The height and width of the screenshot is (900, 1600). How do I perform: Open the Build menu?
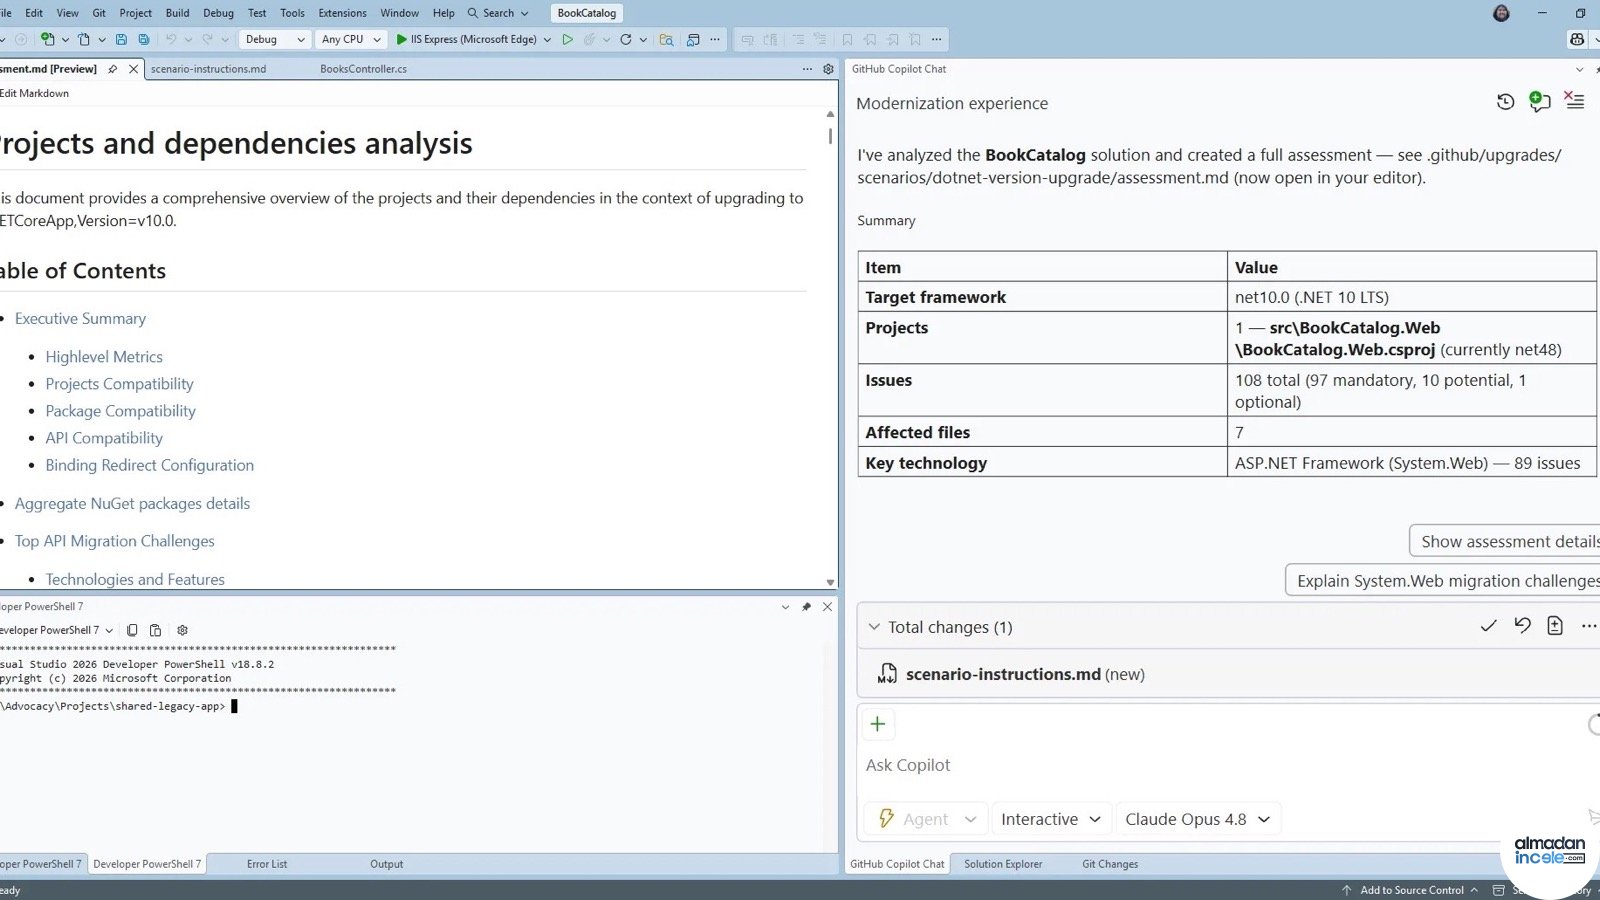[177, 13]
